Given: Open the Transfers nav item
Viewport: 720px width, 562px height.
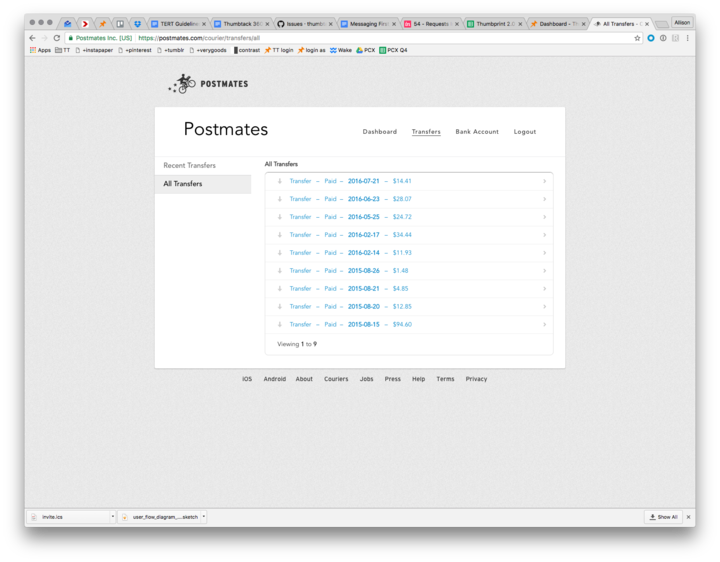Looking at the screenshot, I should click(x=426, y=132).
